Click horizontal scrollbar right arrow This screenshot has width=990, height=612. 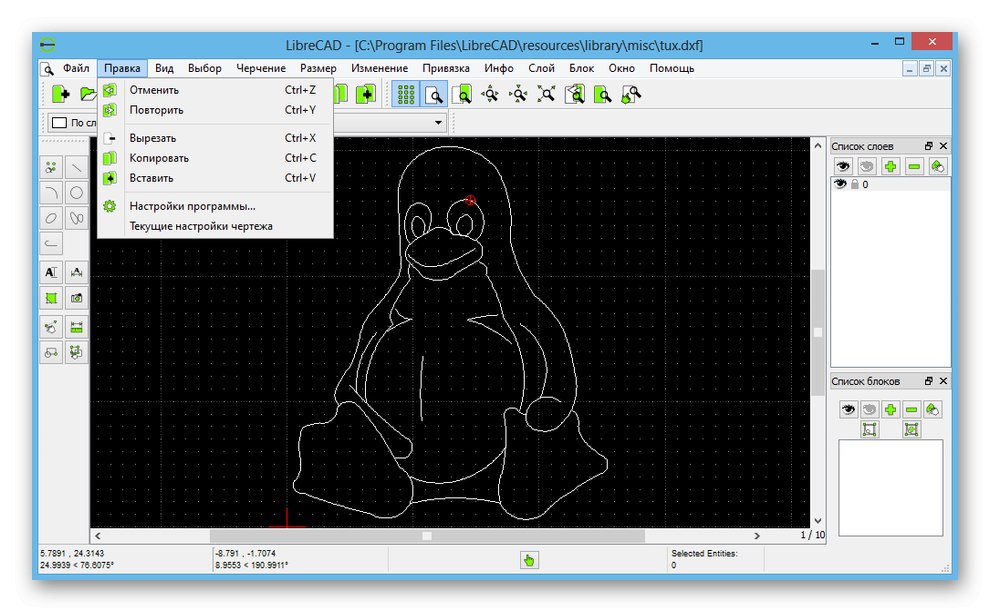[757, 536]
